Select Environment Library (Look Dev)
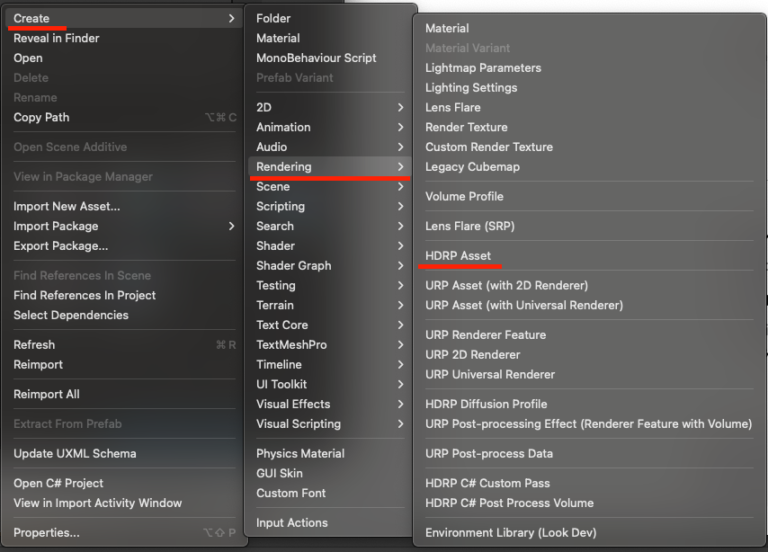768x552 pixels. (509, 533)
